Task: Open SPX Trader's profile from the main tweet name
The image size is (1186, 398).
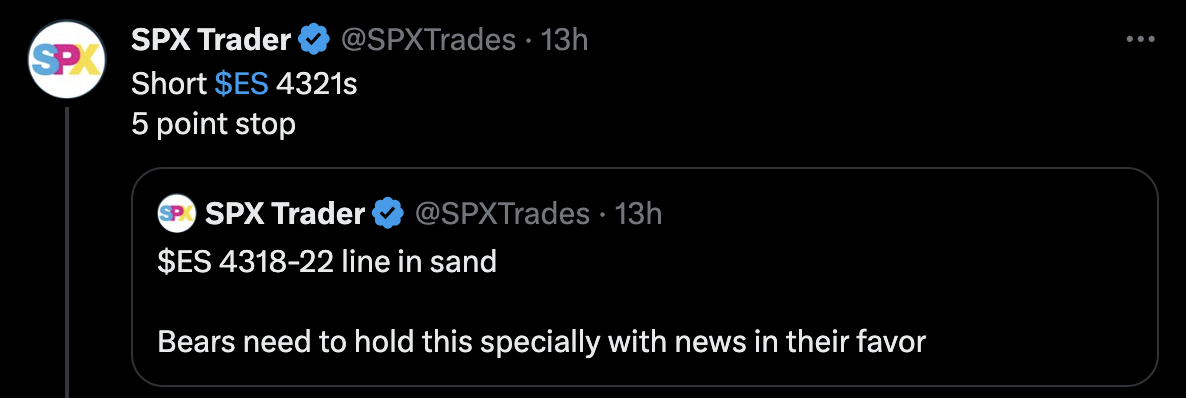Action: 211,39
